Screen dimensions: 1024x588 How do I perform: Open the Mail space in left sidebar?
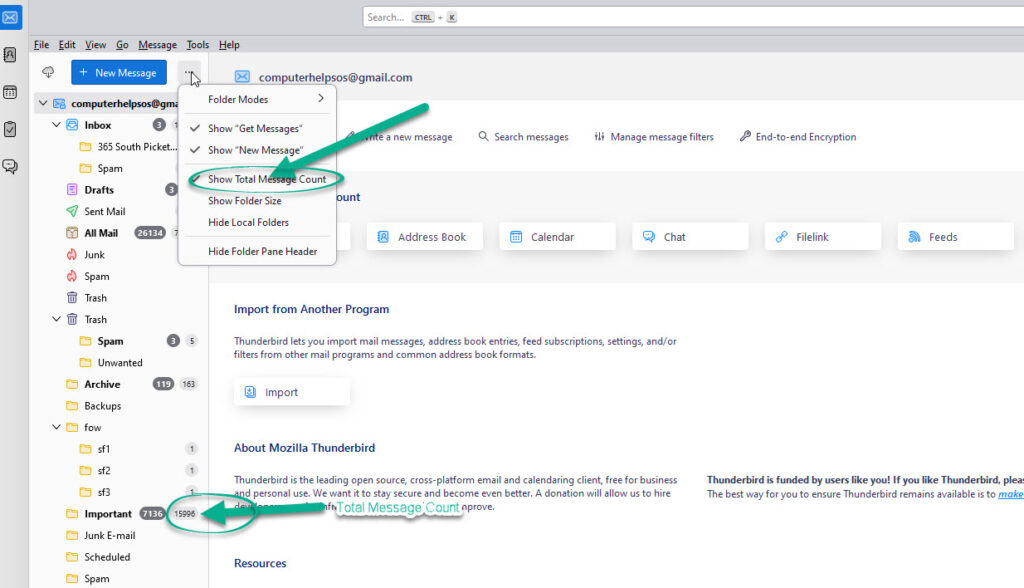pyautogui.click(x=10, y=17)
